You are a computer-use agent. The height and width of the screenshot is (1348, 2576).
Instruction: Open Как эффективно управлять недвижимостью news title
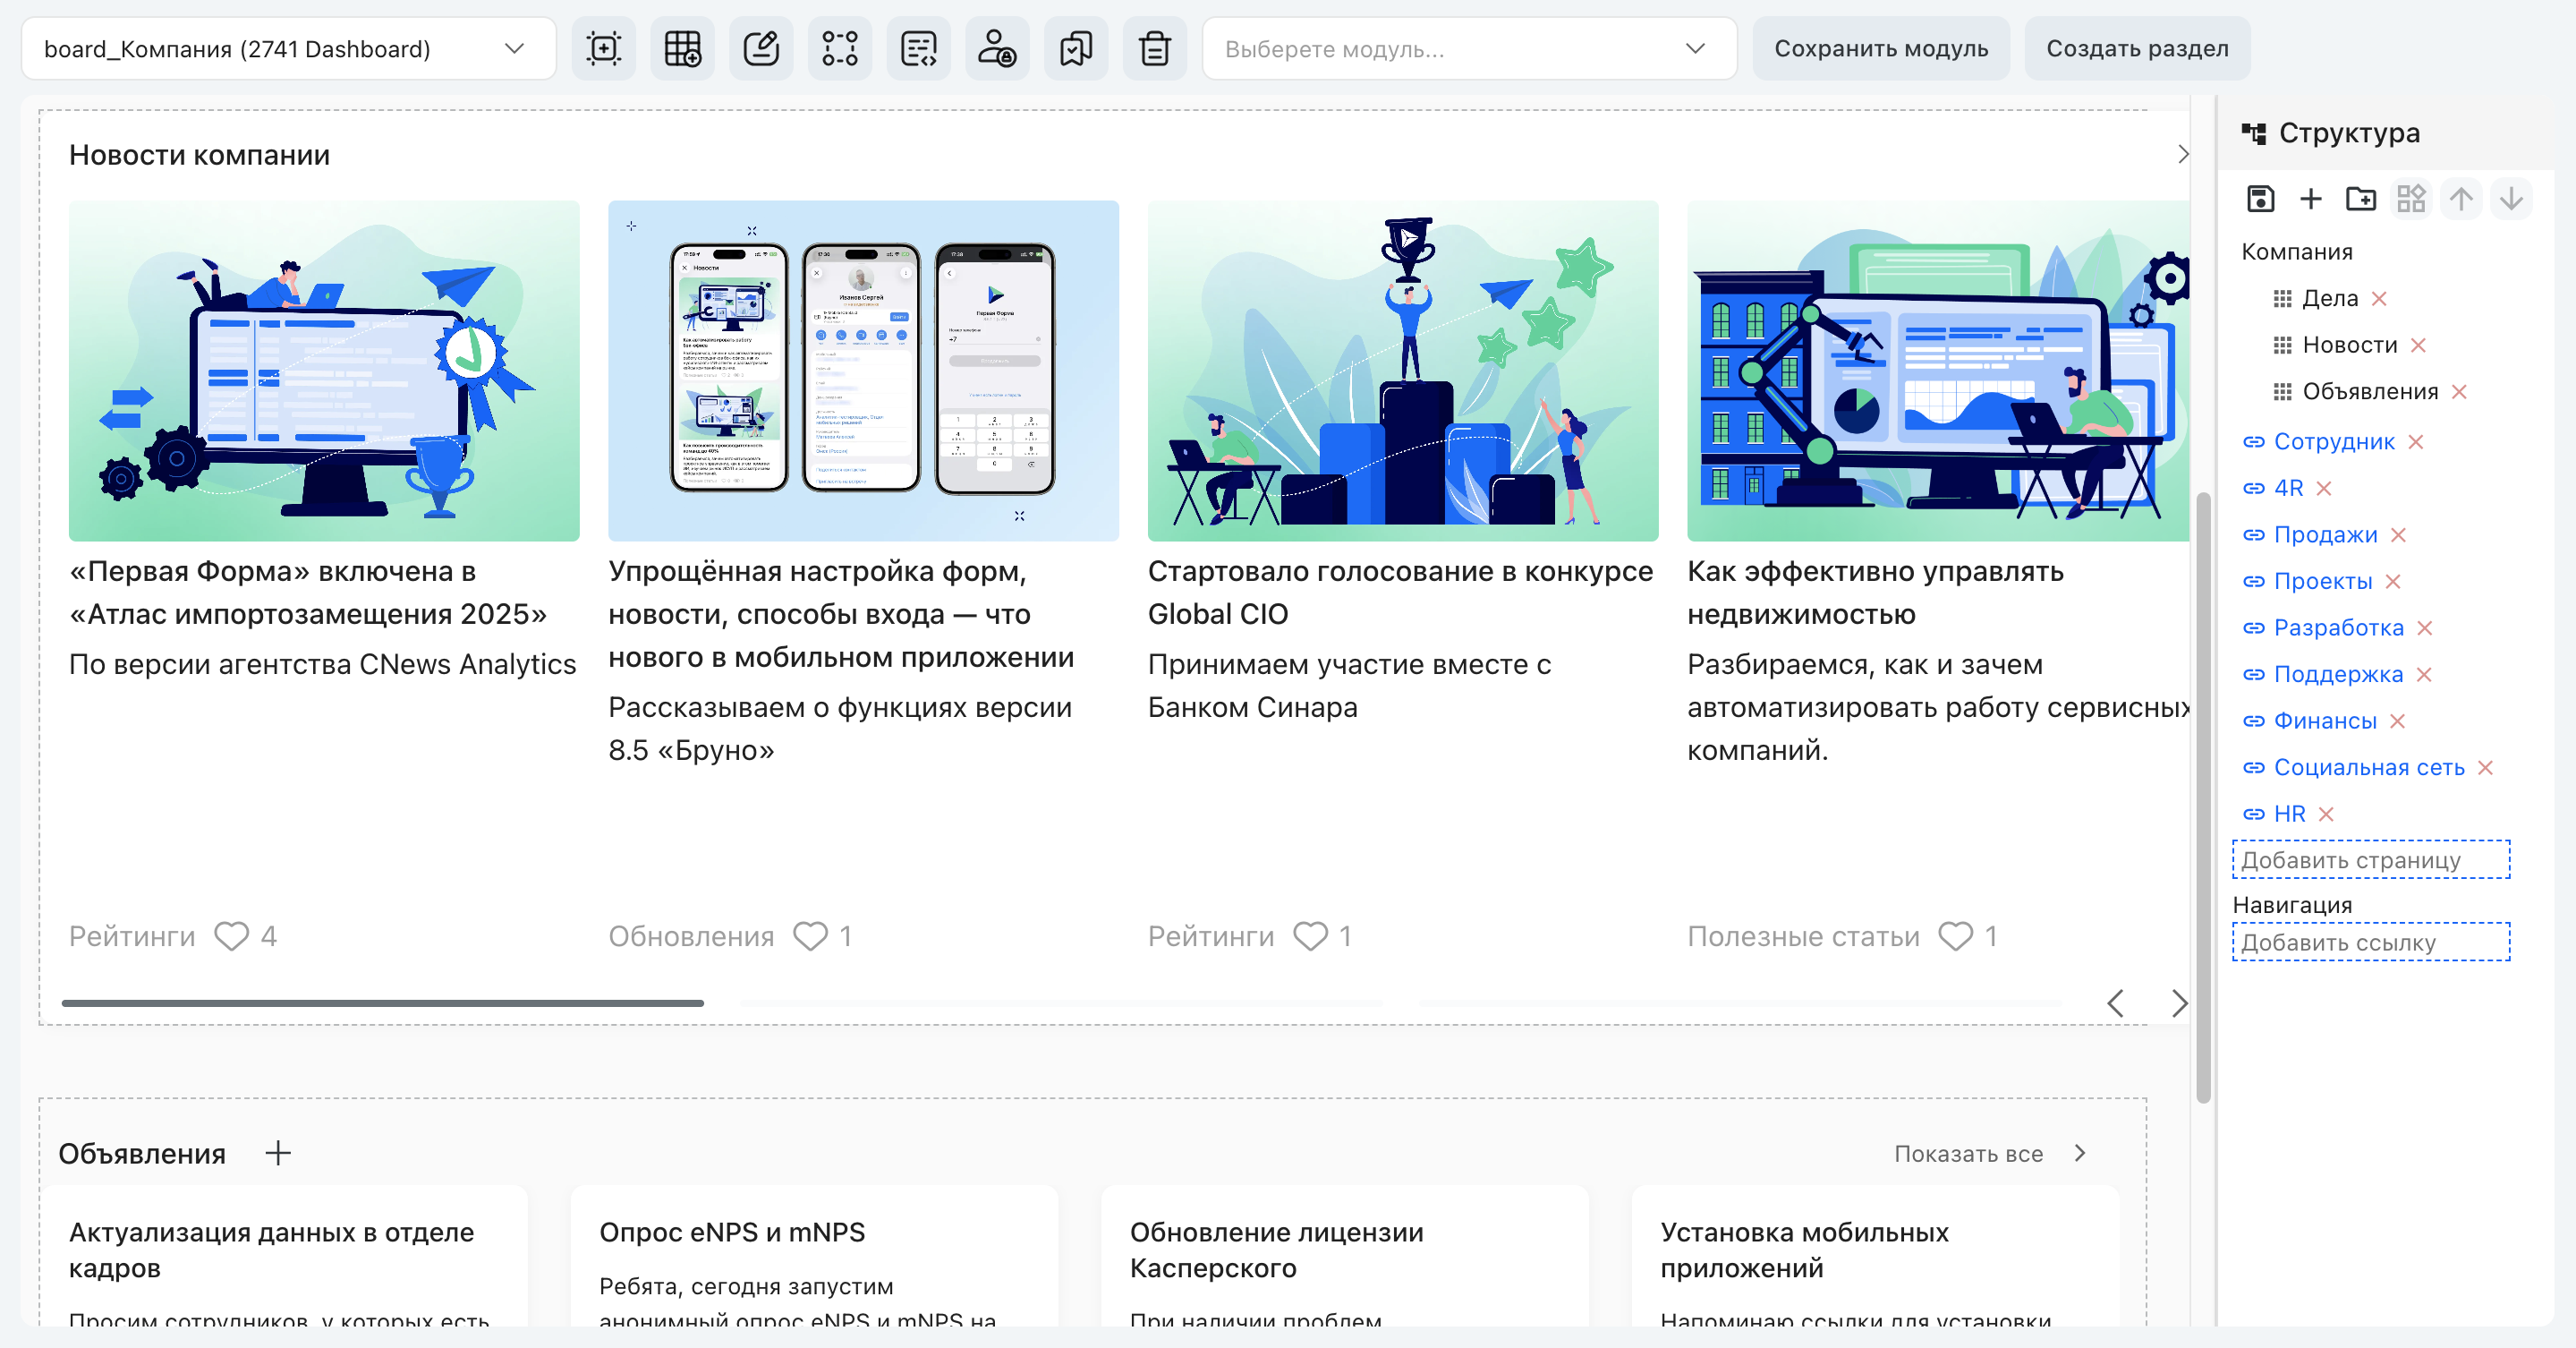click(1875, 592)
